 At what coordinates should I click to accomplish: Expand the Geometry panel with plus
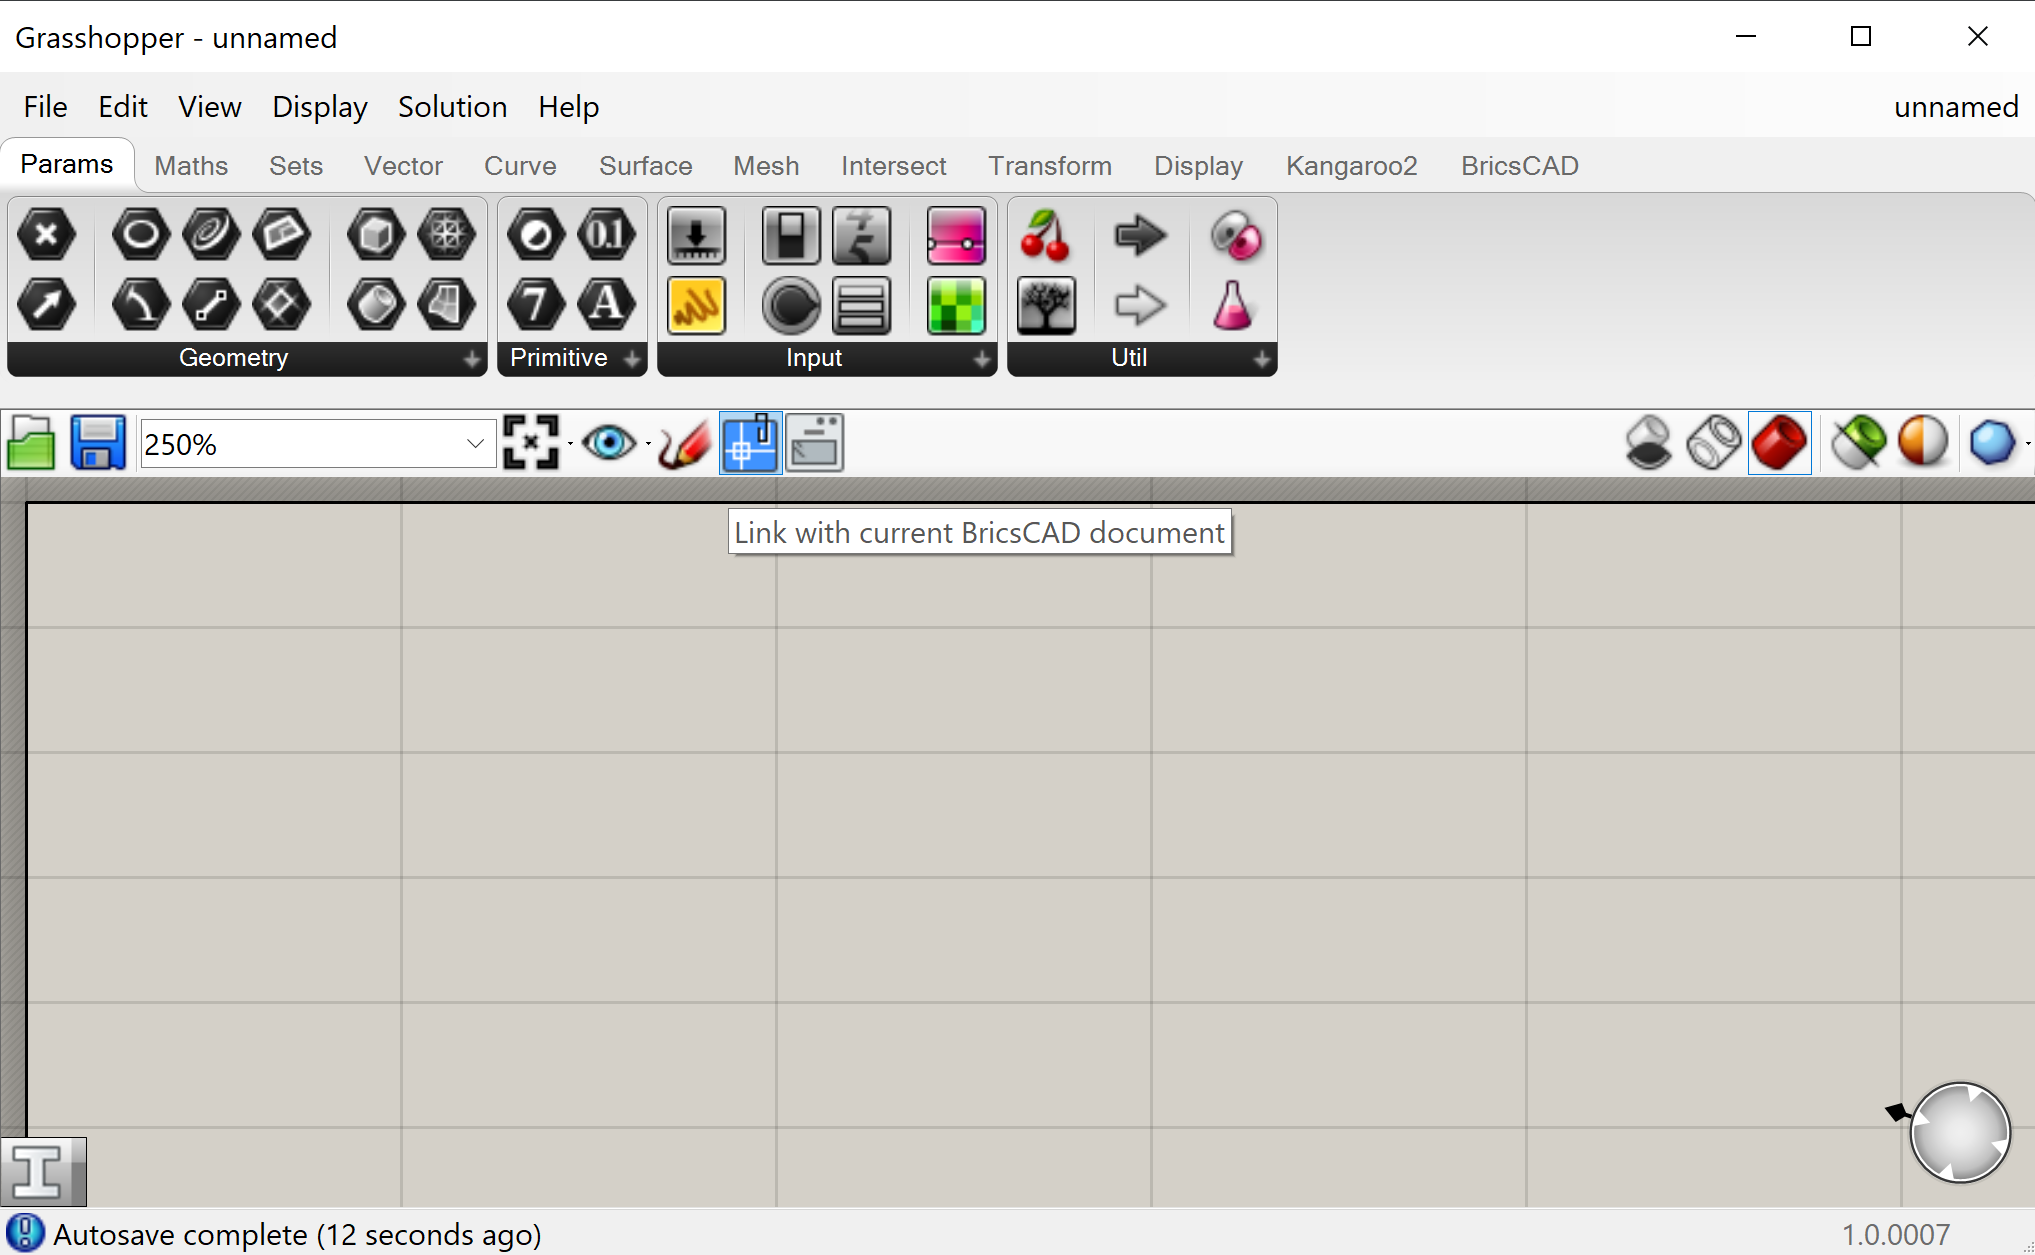coord(471,359)
